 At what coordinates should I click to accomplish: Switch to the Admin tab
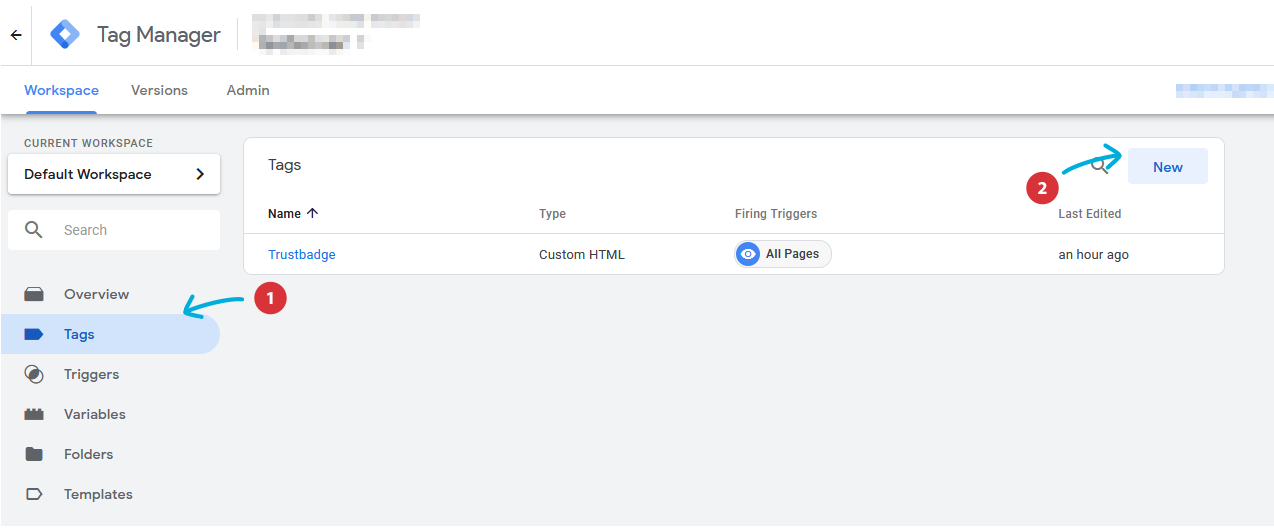[248, 90]
